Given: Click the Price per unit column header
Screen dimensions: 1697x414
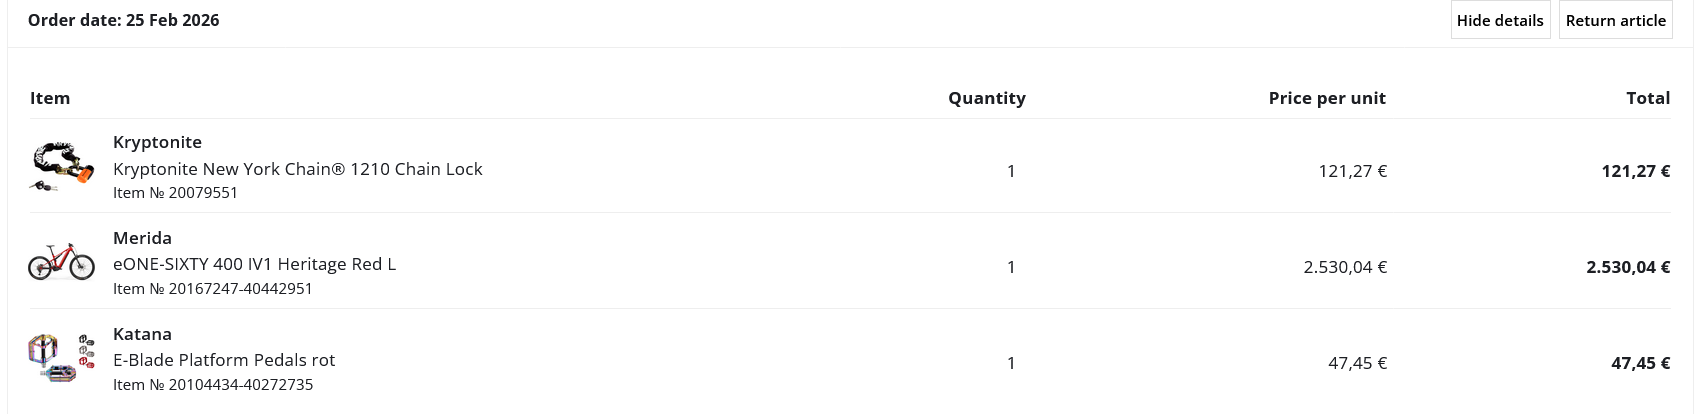Looking at the screenshot, I should pos(1326,98).
